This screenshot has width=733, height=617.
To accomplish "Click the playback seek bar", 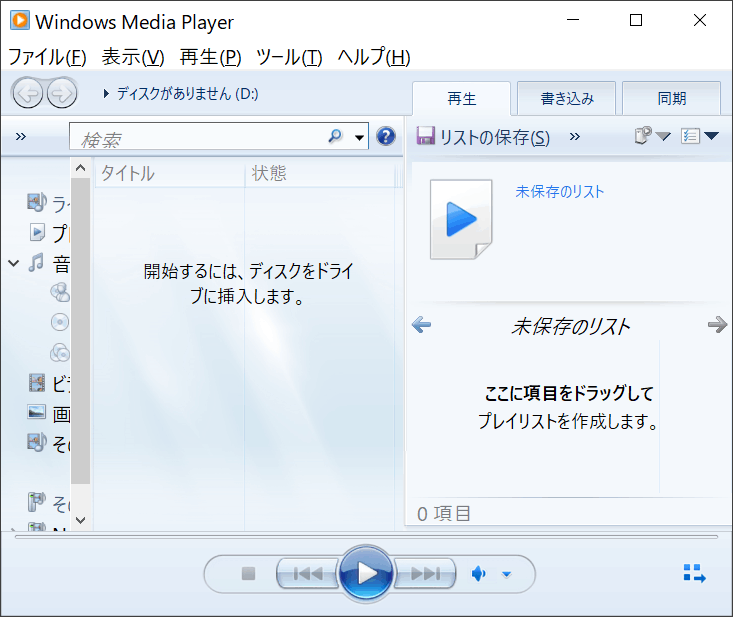I will [x=366, y=537].
